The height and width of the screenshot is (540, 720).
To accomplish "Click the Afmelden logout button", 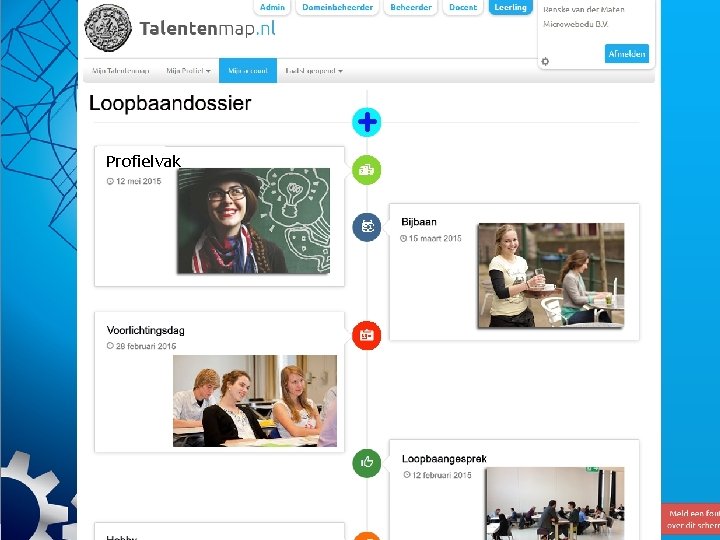I will pyautogui.click(x=627, y=54).
